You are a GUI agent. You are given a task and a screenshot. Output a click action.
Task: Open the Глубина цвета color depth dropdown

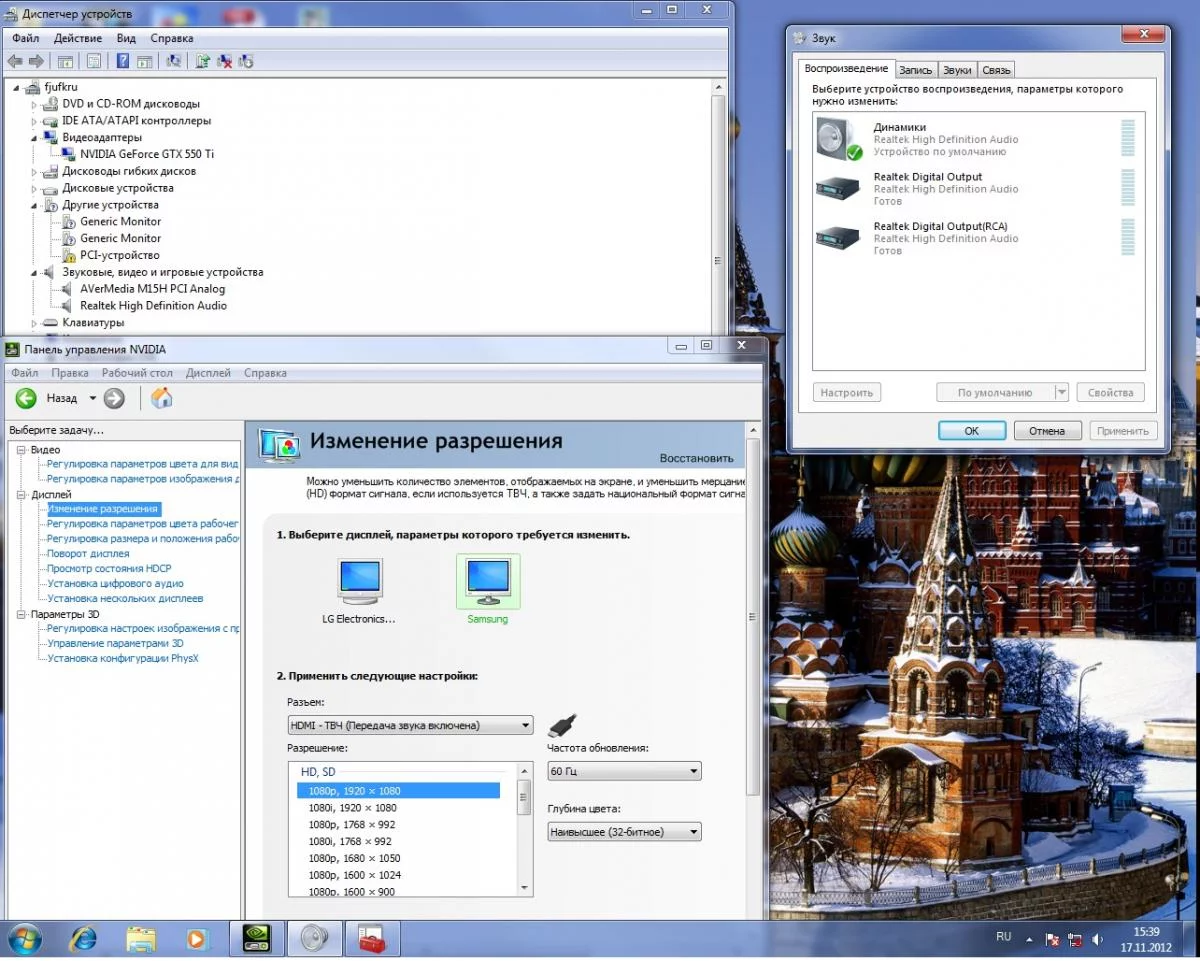[624, 831]
